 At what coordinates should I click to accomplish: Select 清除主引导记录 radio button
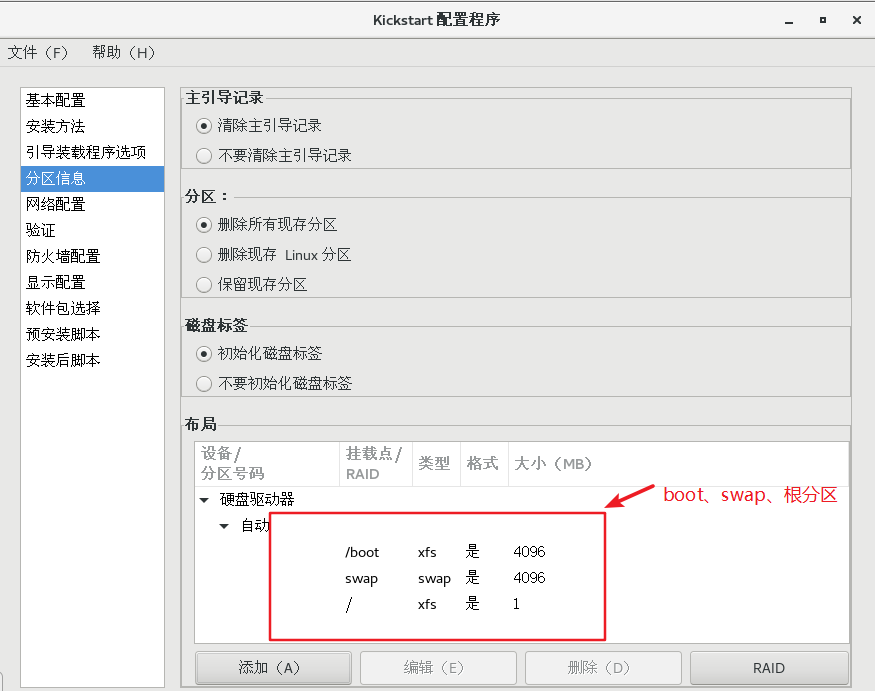tap(204, 126)
